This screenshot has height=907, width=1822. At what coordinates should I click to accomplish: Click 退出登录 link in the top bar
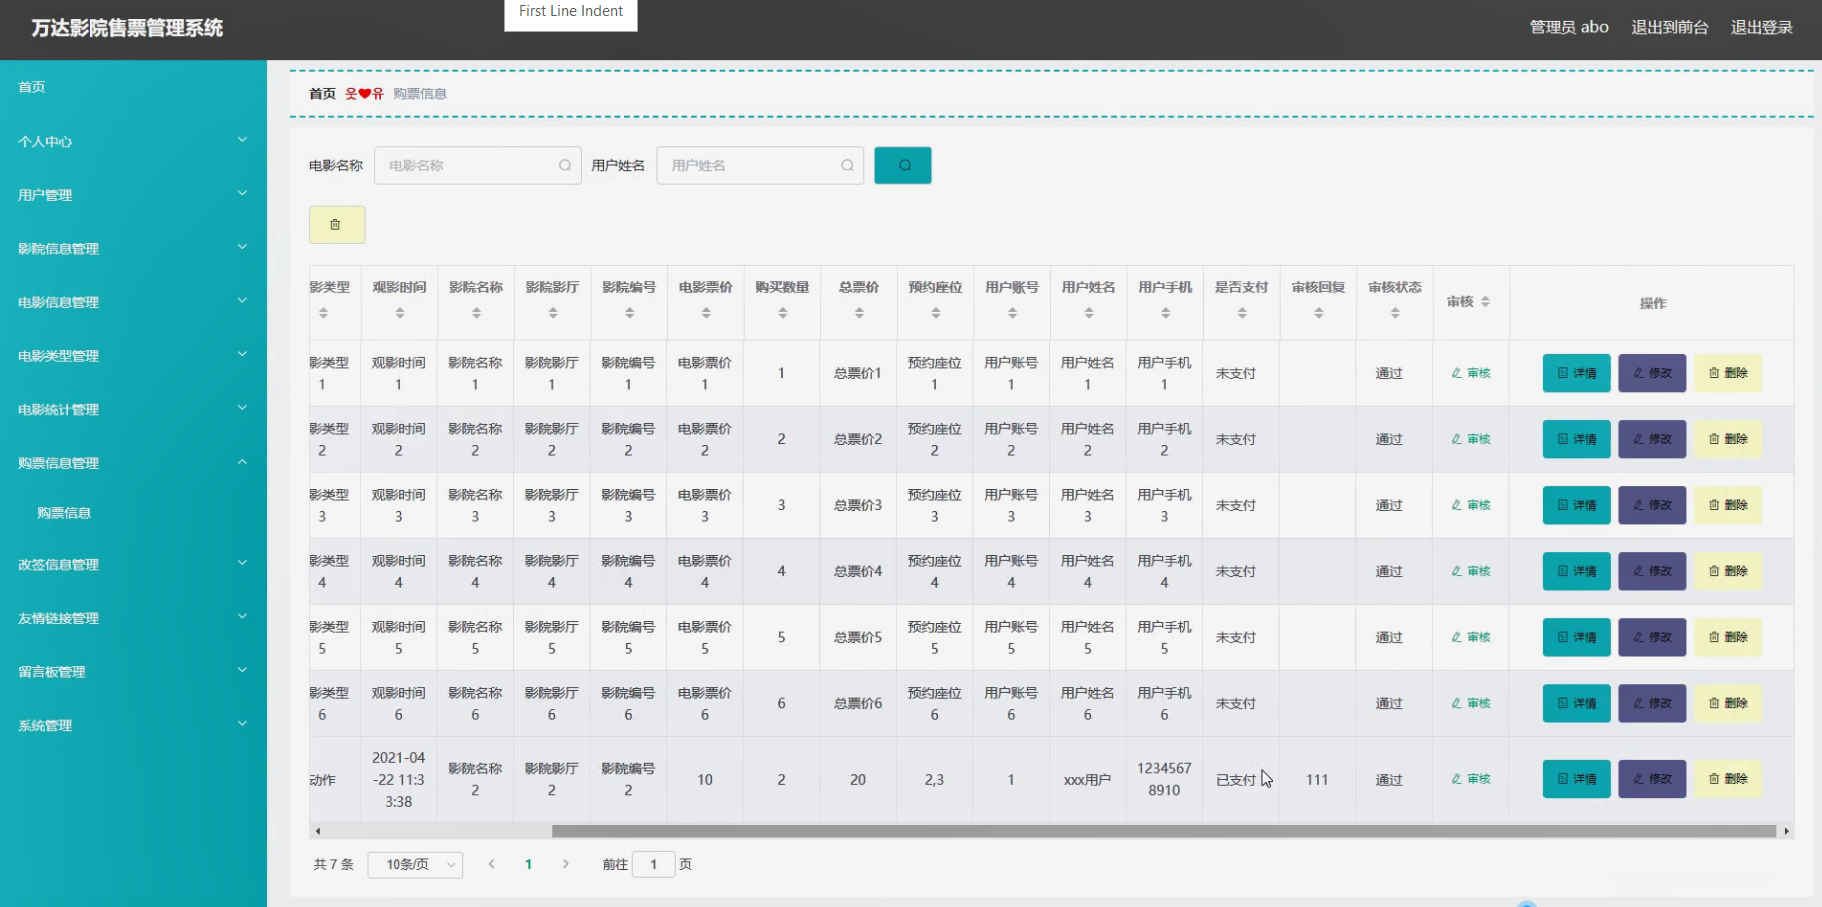[x=1761, y=27]
